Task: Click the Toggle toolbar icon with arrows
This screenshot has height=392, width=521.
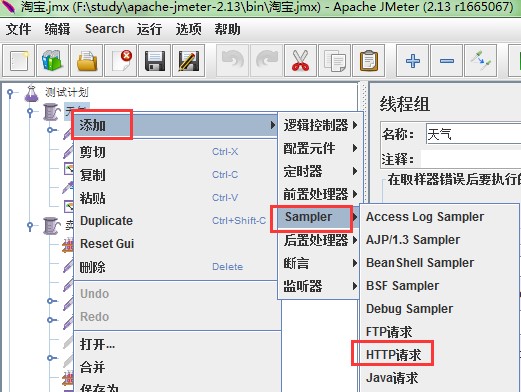Action: (x=481, y=61)
